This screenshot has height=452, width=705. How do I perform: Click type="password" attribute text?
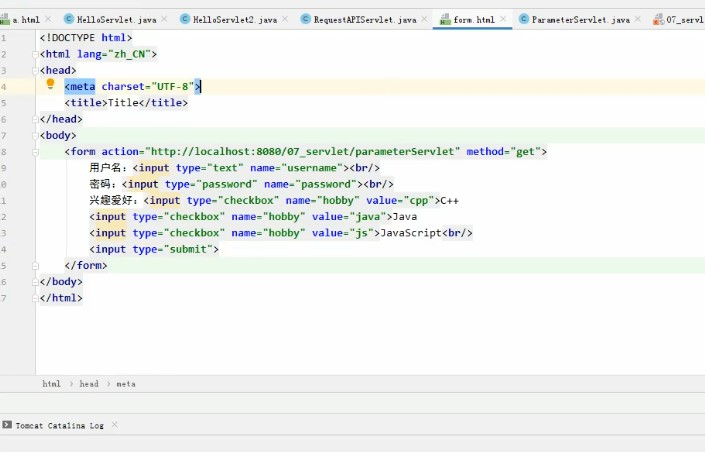(211, 184)
